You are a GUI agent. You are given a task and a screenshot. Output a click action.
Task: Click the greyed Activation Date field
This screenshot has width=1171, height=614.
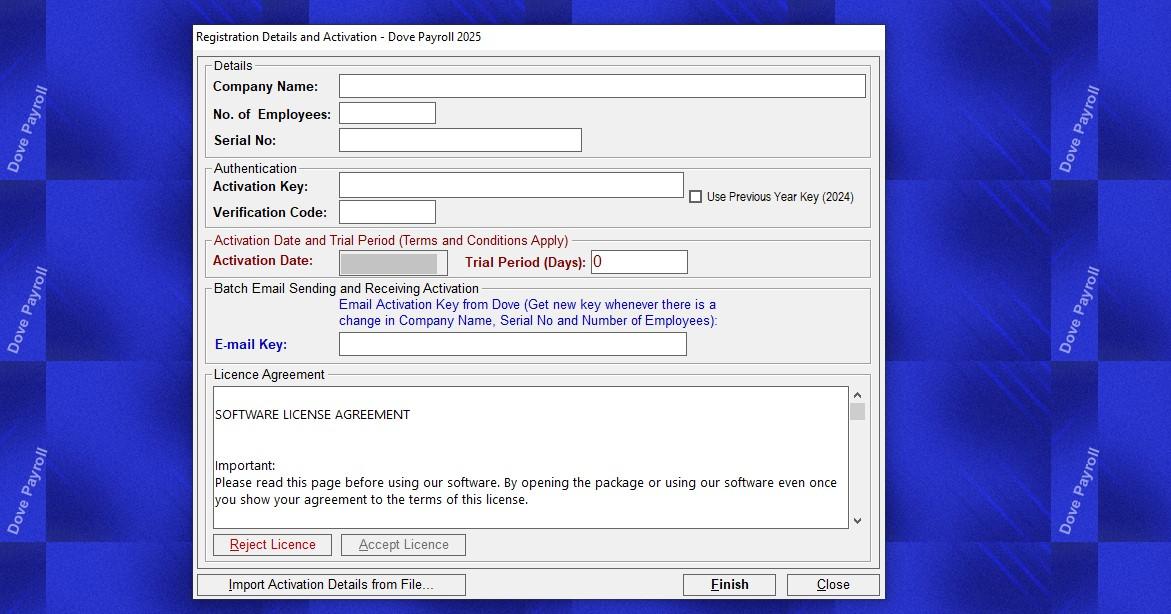[393, 263]
